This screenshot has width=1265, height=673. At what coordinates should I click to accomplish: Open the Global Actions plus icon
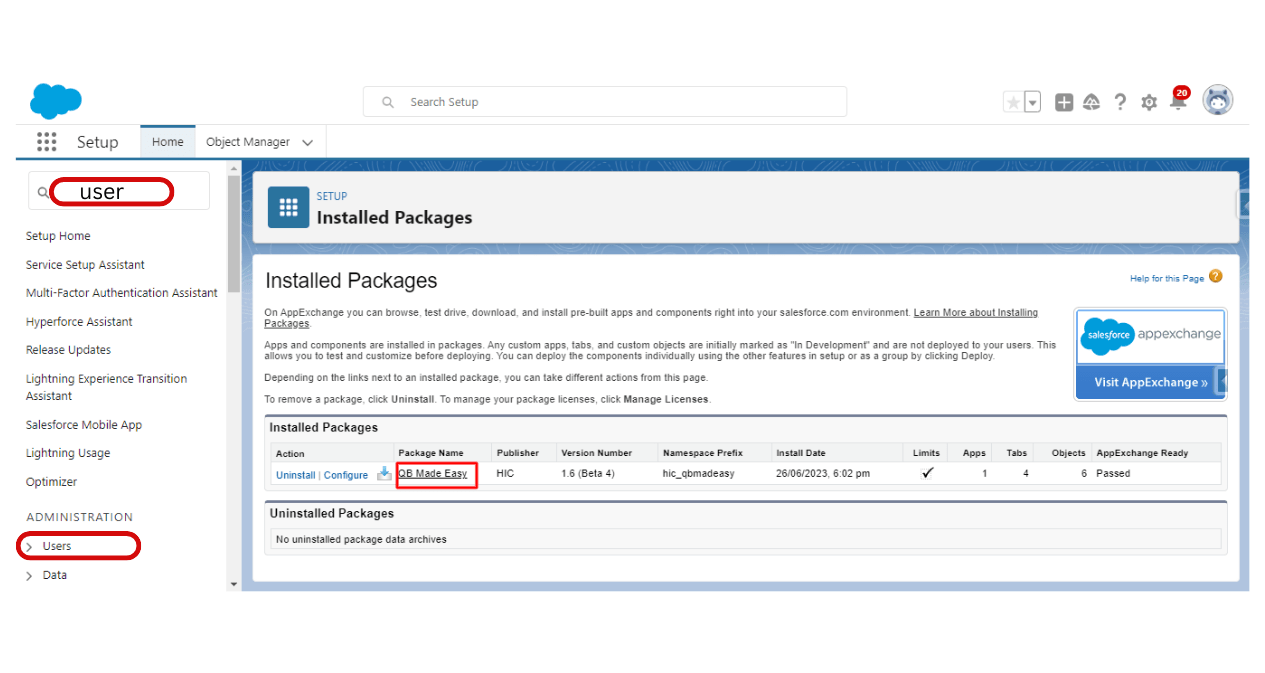pyautogui.click(x=1064, y=102)
